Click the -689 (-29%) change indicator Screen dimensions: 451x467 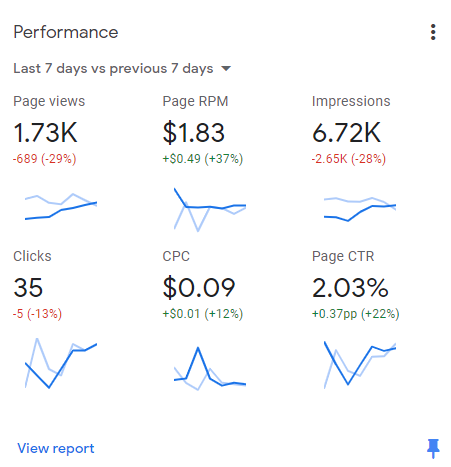click(x=45, y=159)
